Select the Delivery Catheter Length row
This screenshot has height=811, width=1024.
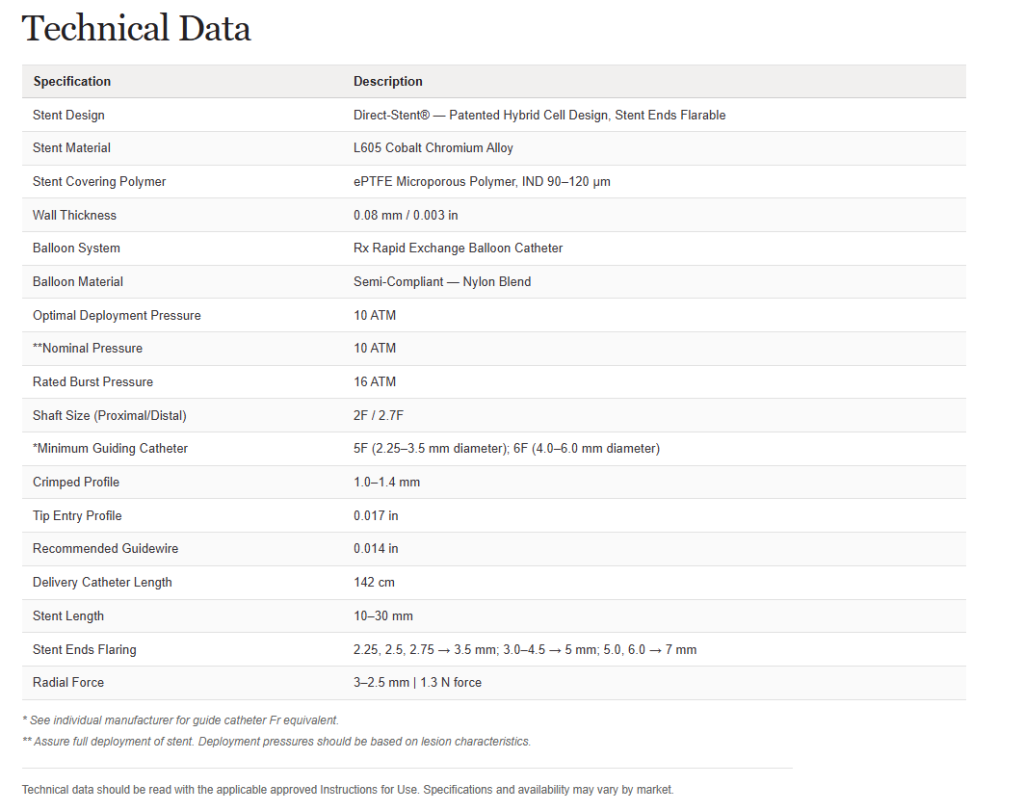(x=494, y=582)
